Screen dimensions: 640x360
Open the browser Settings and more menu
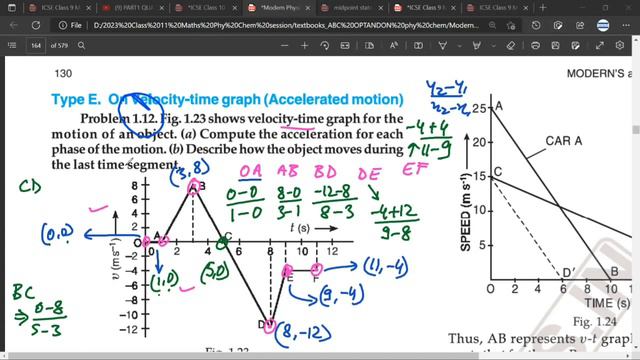click(x=626, y=25)
